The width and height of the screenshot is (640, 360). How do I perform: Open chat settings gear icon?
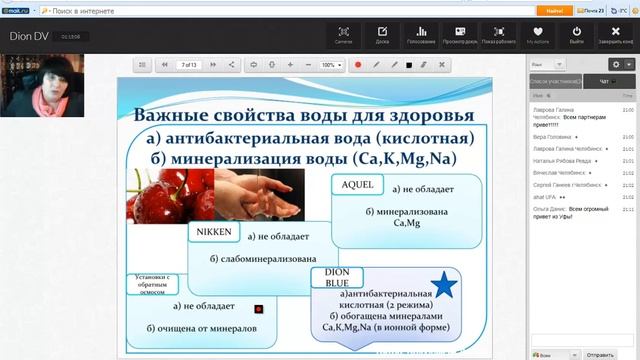click(616, 64)
